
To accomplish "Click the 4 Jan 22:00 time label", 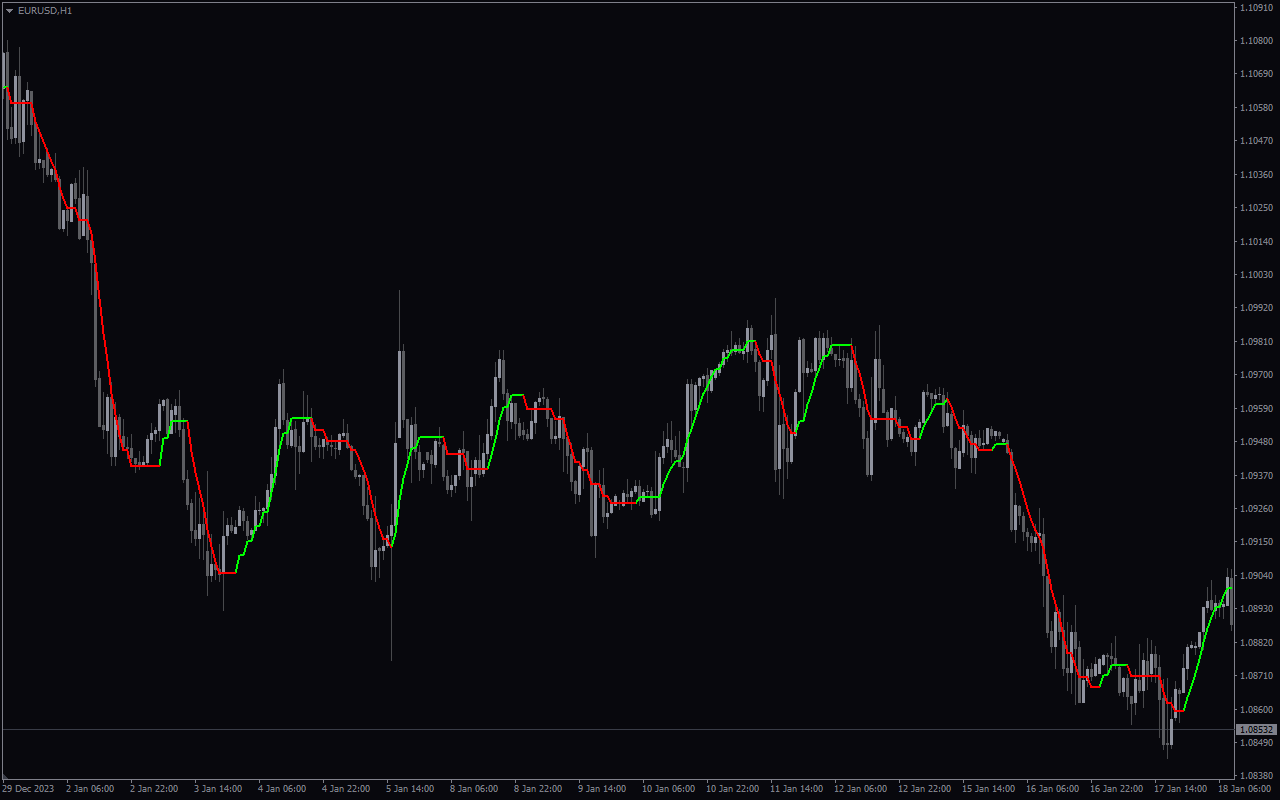I will pyautogui.click(x=346, y=789).
